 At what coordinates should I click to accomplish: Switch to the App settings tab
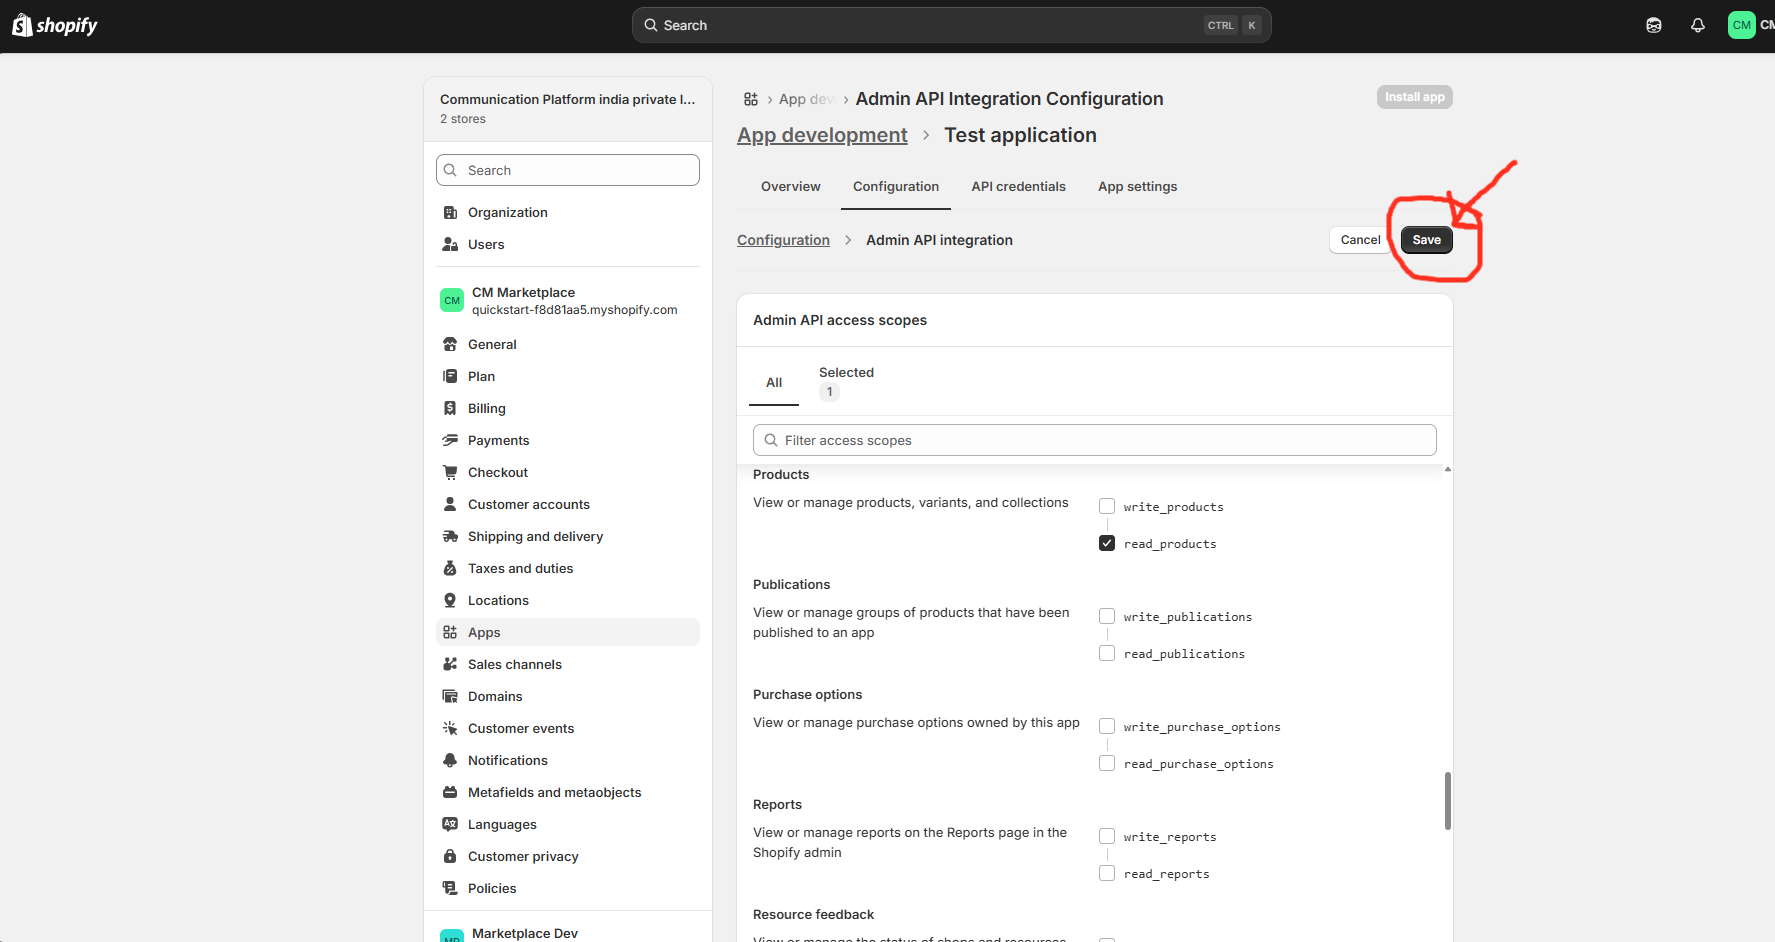(1137, 187)
